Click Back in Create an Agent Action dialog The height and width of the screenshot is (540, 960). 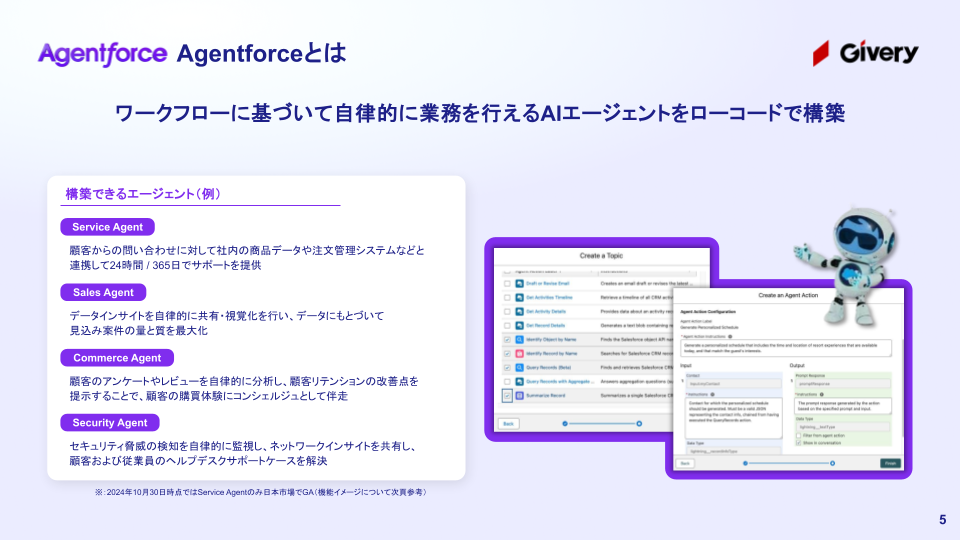click(685, 463)
